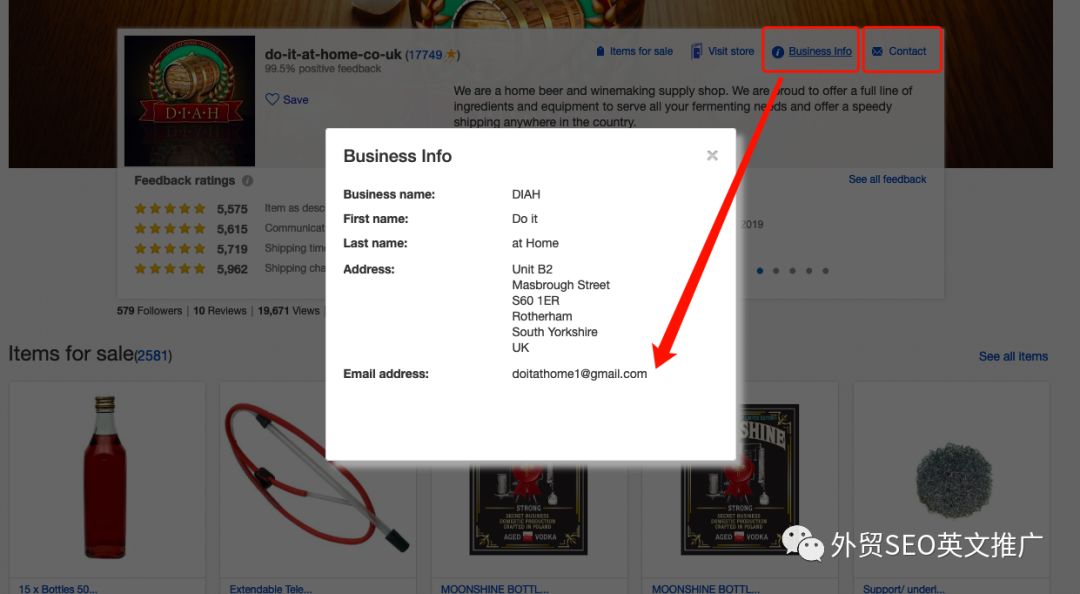This screenshot has width=1080, height=594.
Task: Click the 99.5% positive feedback text
Action: pos(322,69)
